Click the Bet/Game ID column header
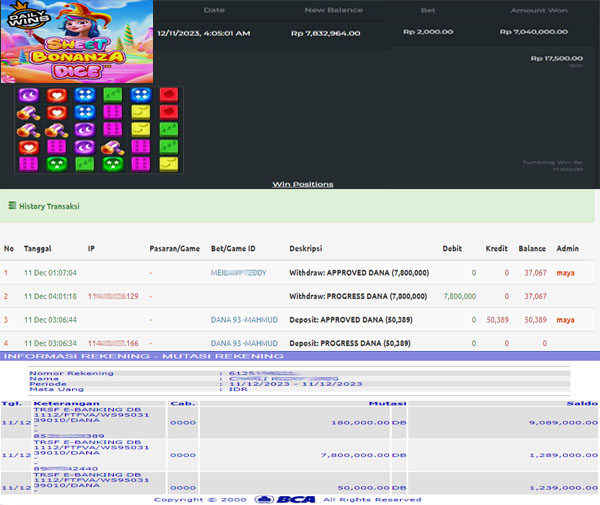The image size is (600, 505). (233, 249)
